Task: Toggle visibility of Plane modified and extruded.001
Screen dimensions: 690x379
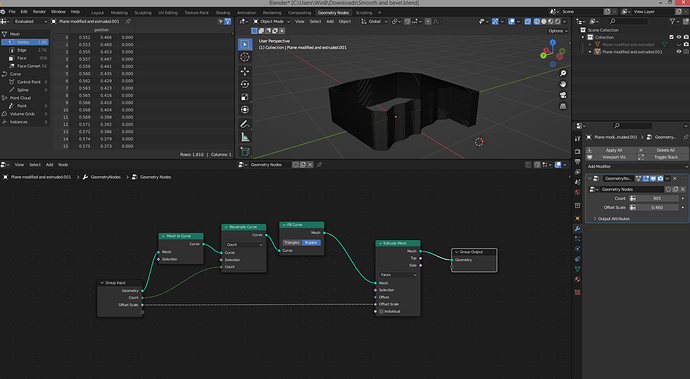Action: click(679, 52)
